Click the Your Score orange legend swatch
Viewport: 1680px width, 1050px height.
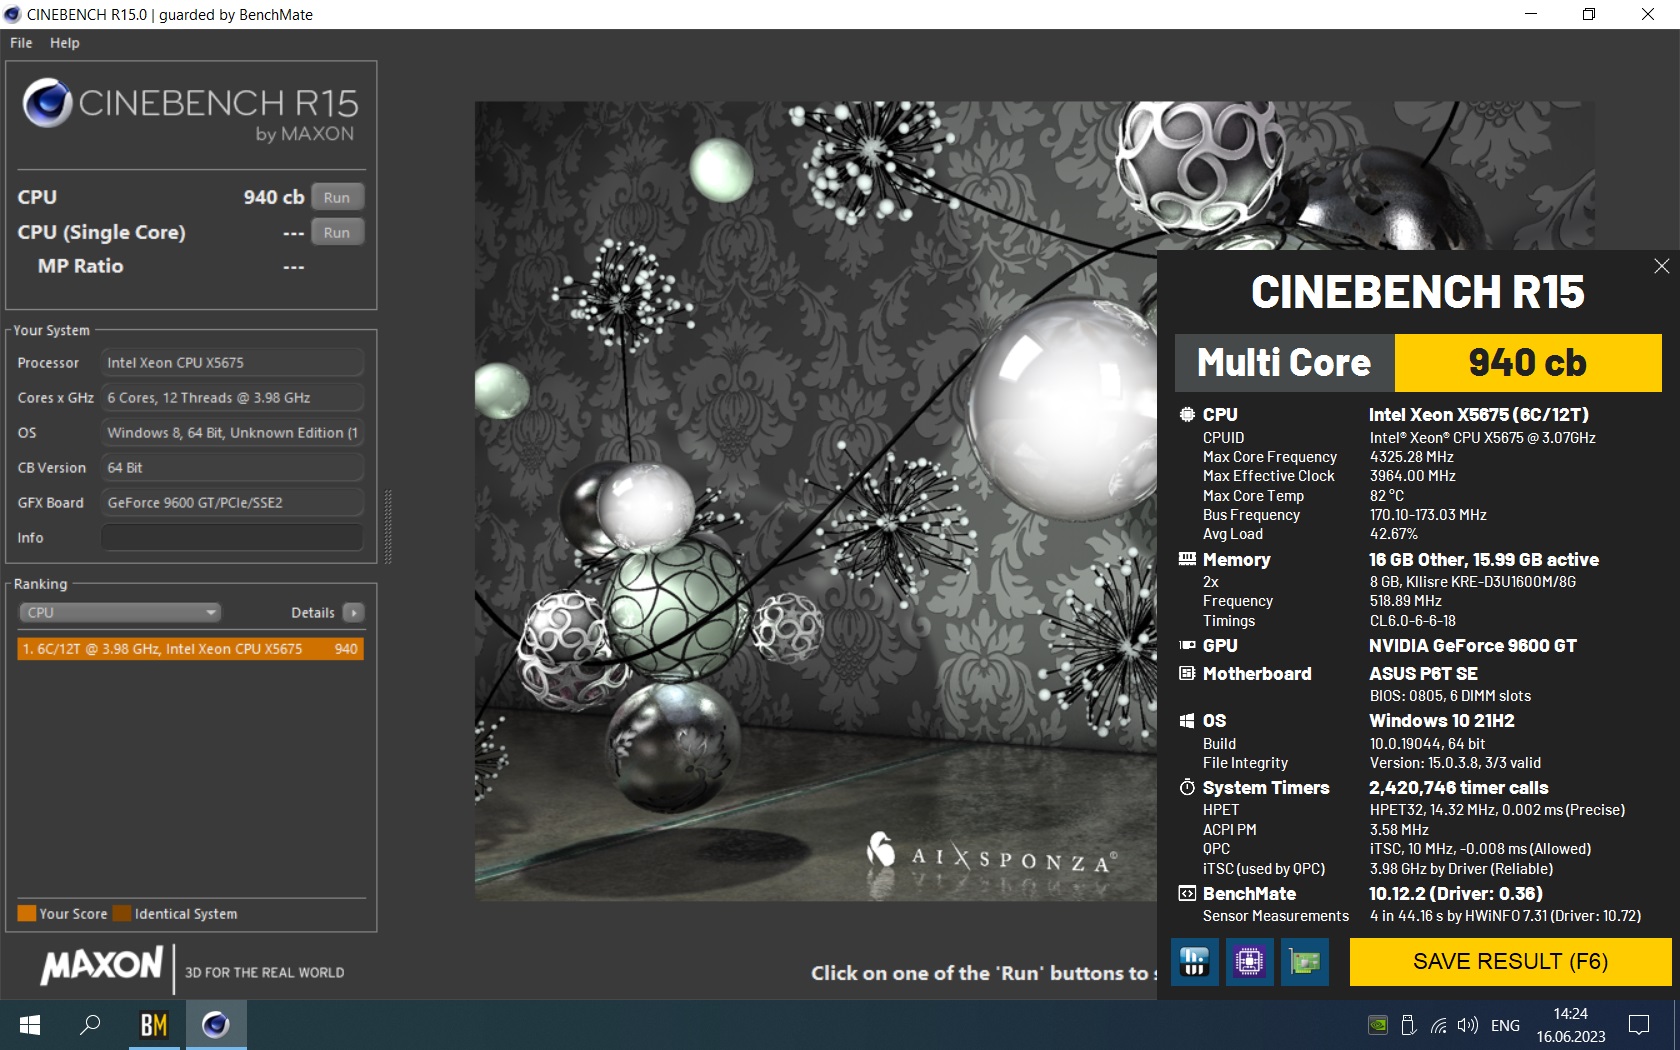[x=27, y=913]
